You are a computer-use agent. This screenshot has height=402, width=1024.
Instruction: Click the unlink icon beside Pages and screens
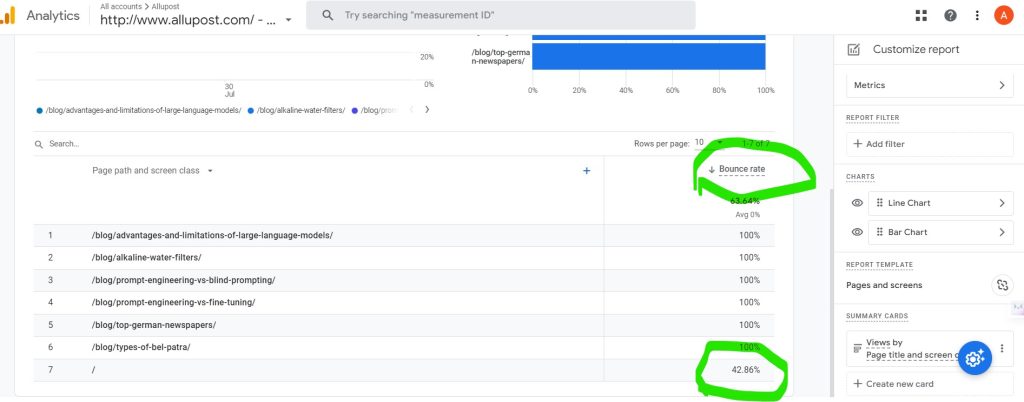click(x=1001, y=285)
